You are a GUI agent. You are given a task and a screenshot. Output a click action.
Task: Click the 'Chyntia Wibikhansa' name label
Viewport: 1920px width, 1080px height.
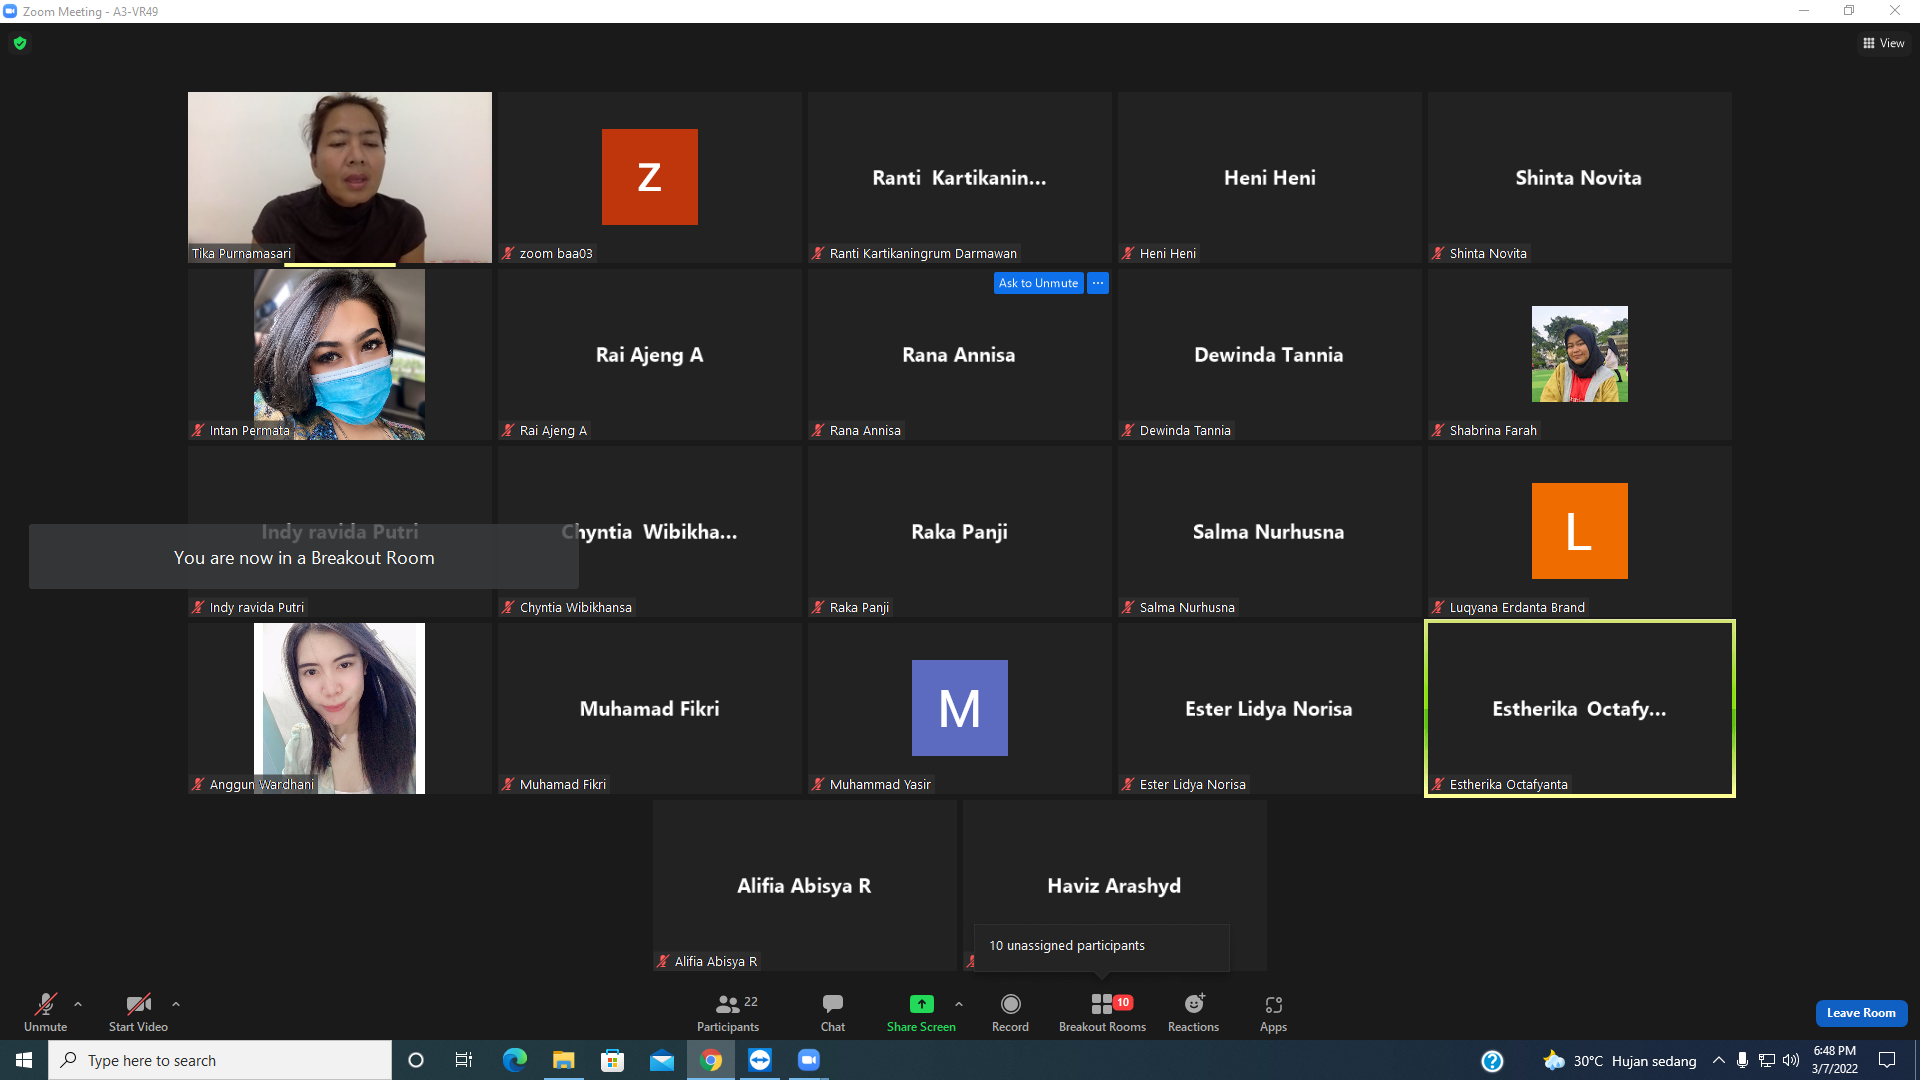point(575,607)
